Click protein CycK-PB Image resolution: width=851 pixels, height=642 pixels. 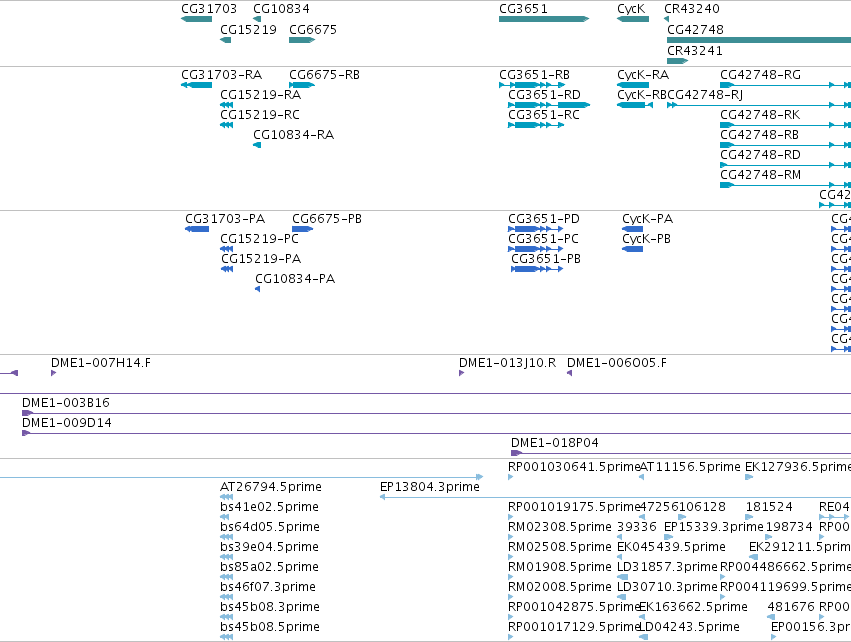[x=632, y=249]
